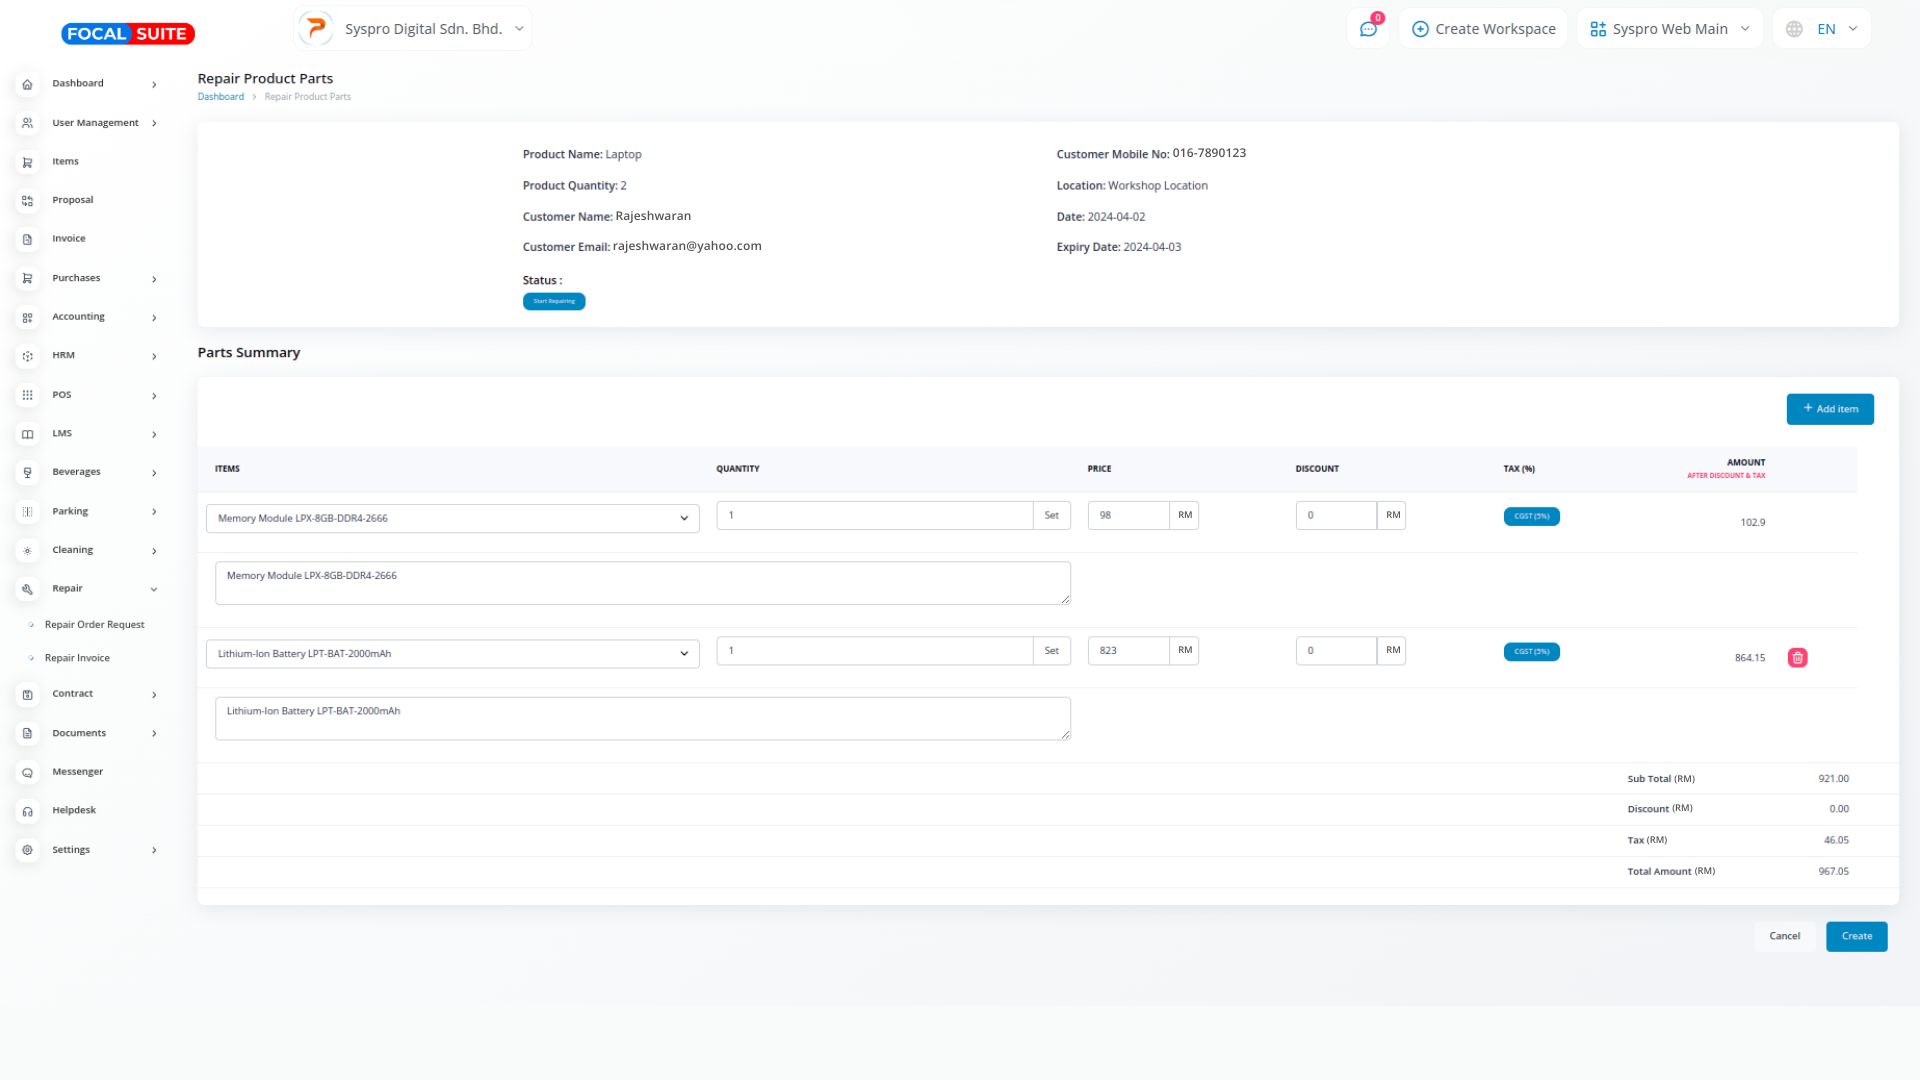Click the Items cart icon in sidebar

coord(28,162)
